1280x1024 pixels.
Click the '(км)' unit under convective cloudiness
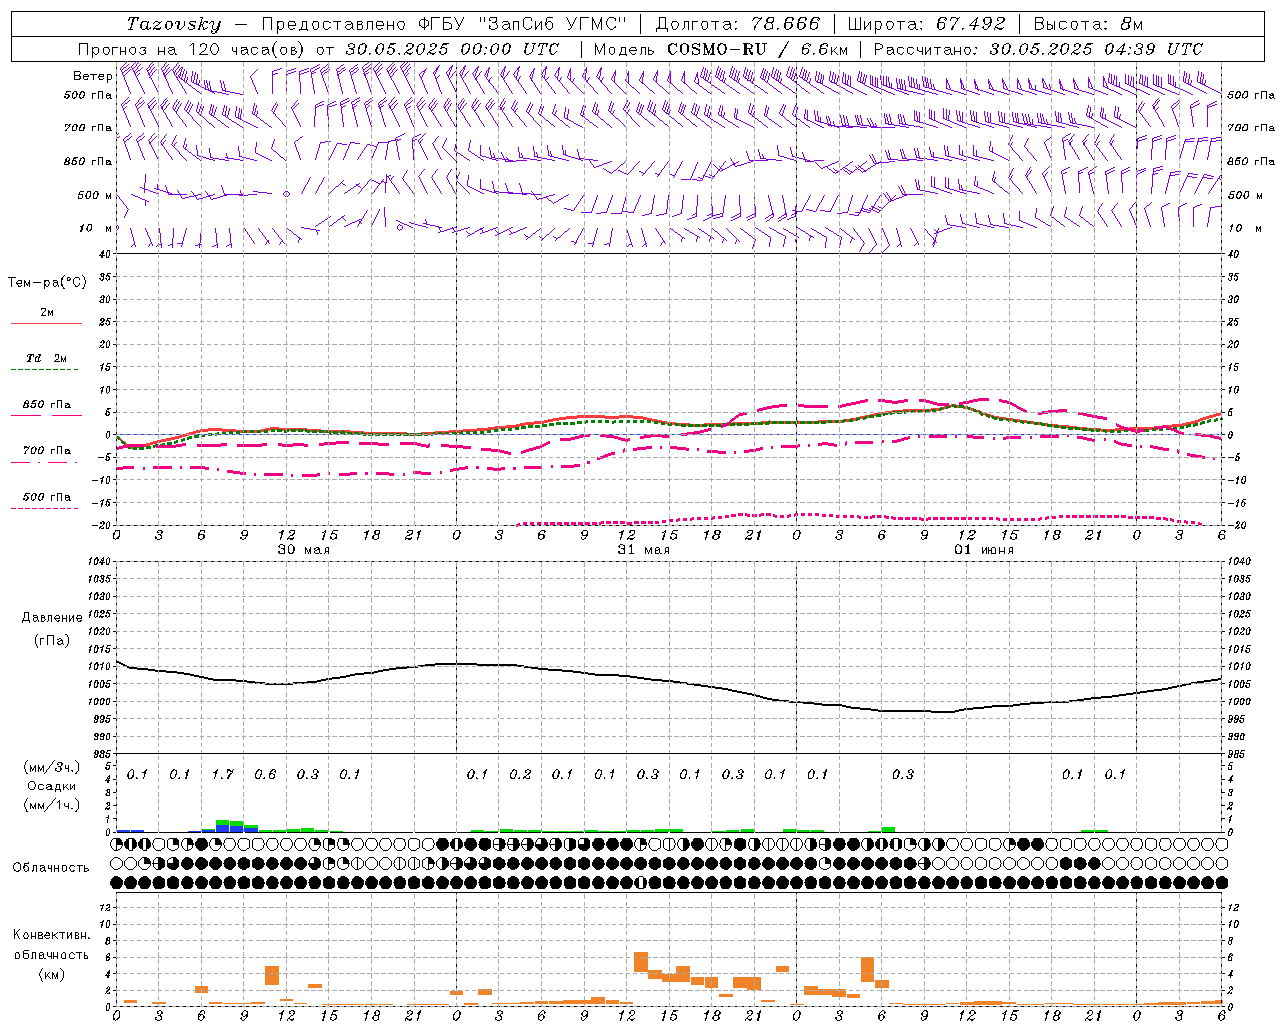tap(51, 974)
